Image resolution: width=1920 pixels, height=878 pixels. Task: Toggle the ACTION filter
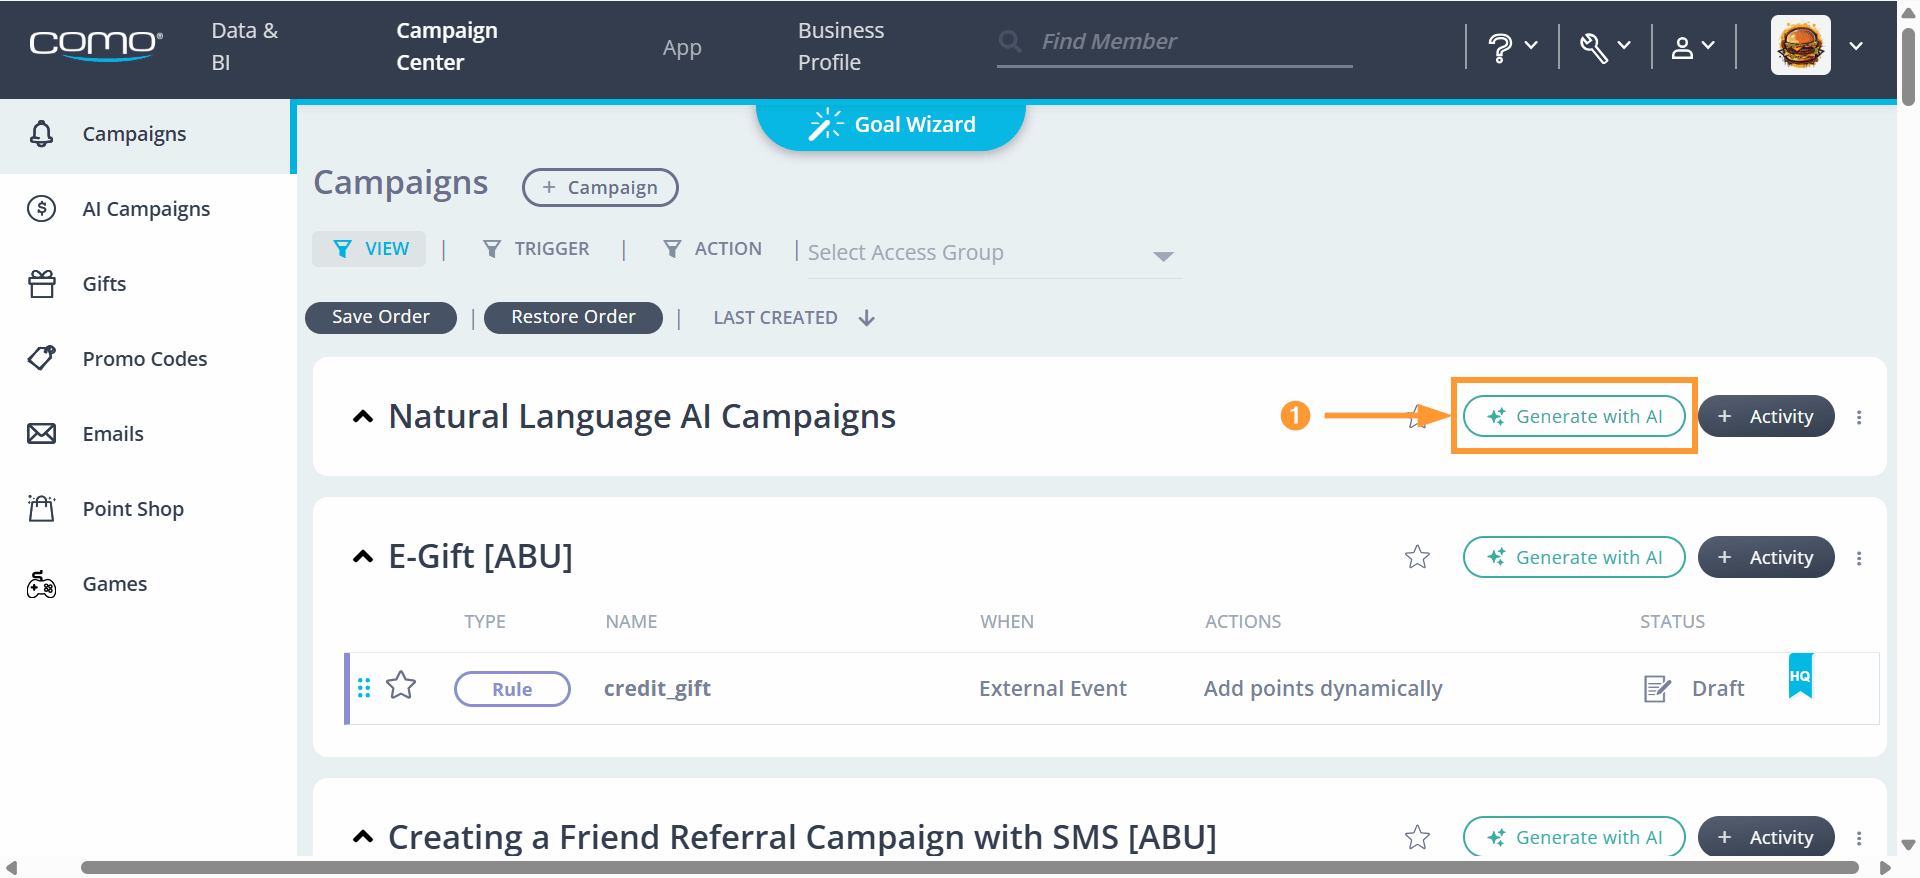(713, 249)
